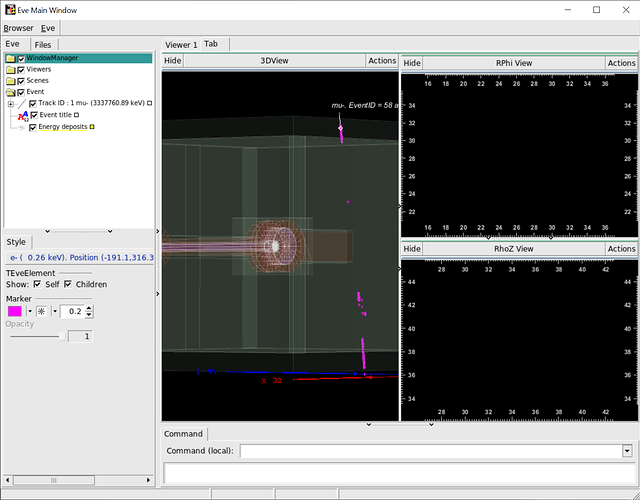
Task: Decrease marker size with down stepper arrow
Action: [x=89, y=315]
